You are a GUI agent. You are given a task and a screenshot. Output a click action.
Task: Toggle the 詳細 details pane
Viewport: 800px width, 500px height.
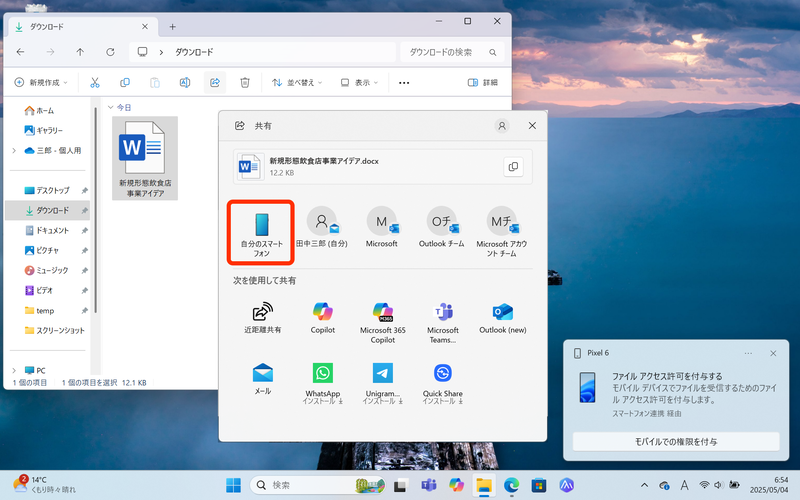point(483,83)
